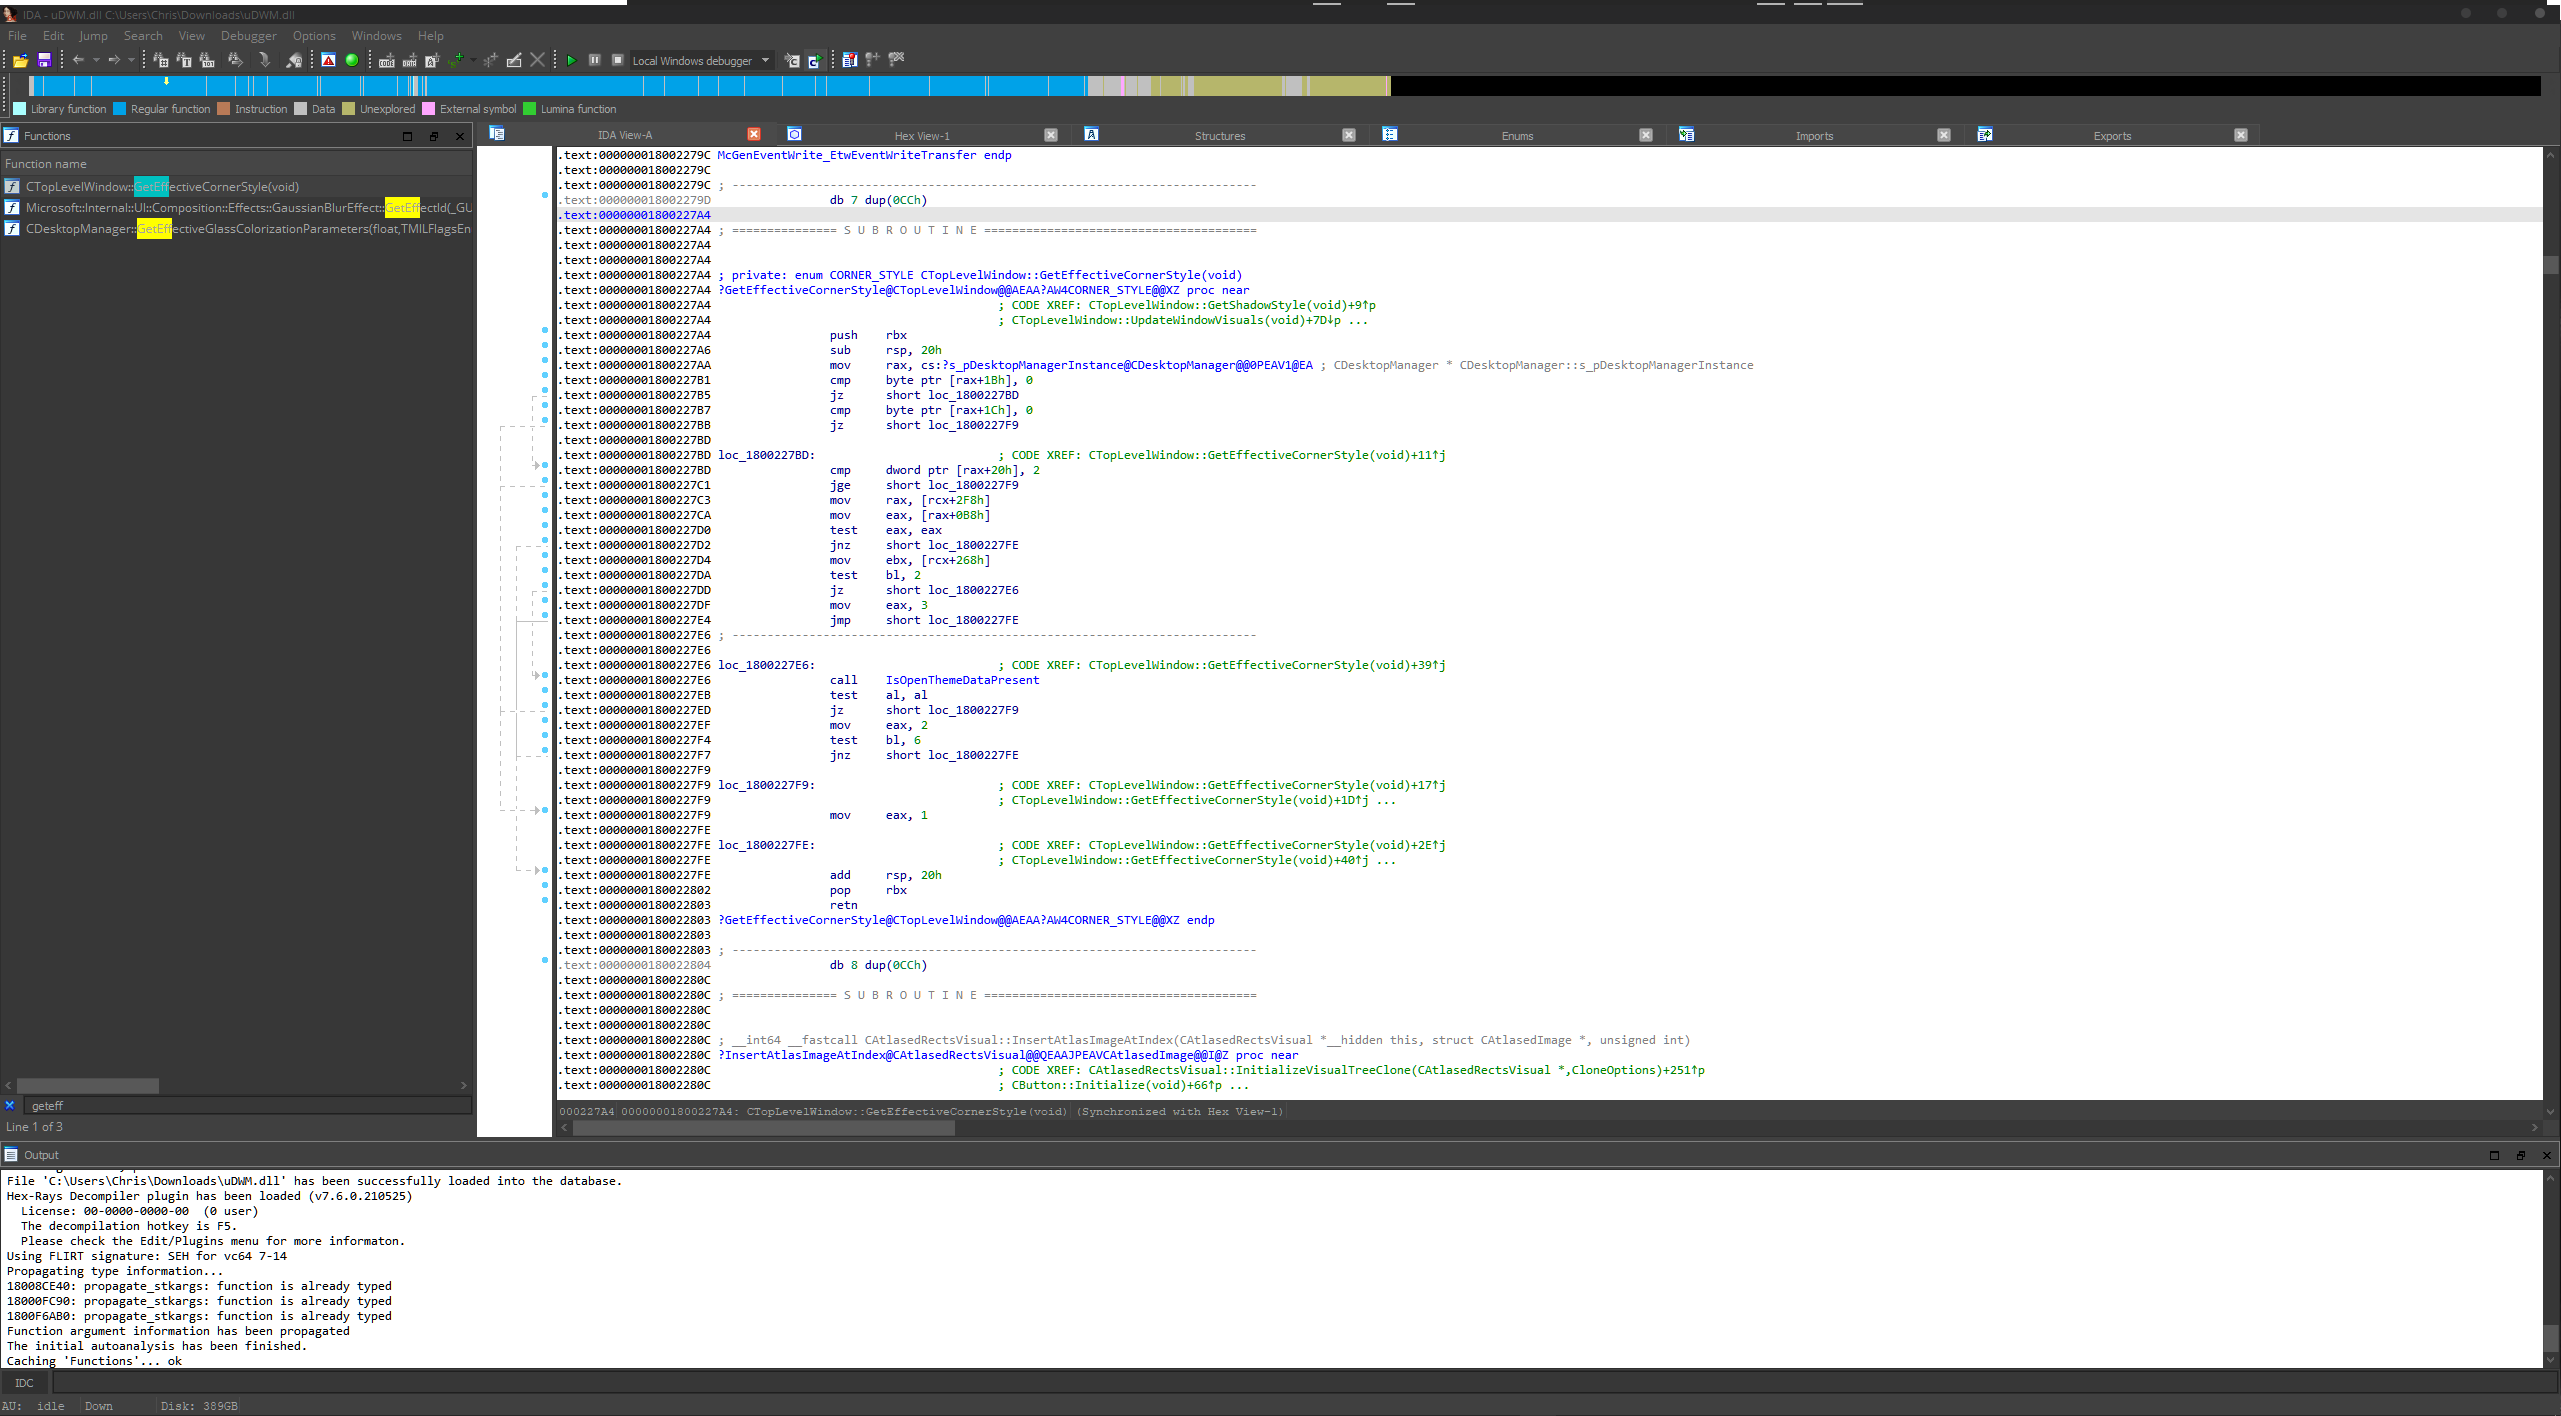
Task: Click the Pause process button
Action: click(x=594, y=60)
